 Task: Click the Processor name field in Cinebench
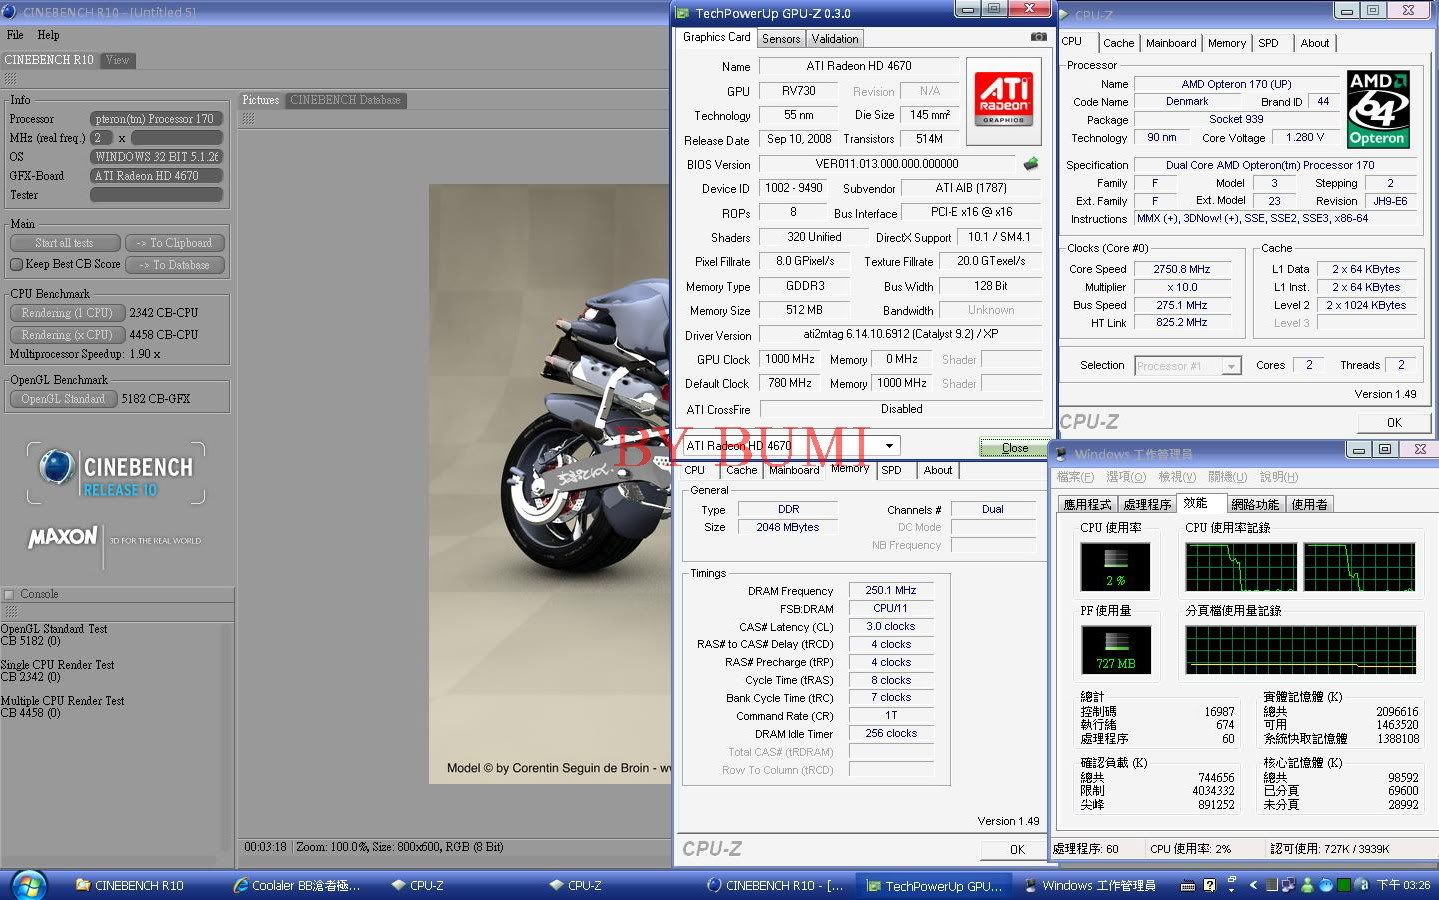point(156,119)
